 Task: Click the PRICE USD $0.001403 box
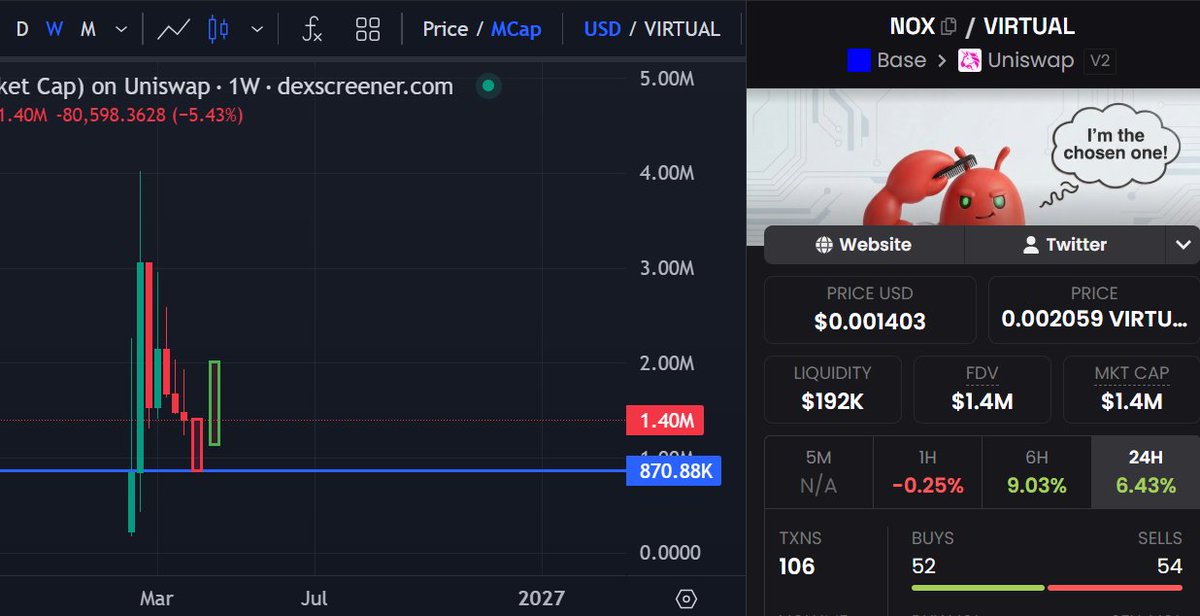pos(870,309)
